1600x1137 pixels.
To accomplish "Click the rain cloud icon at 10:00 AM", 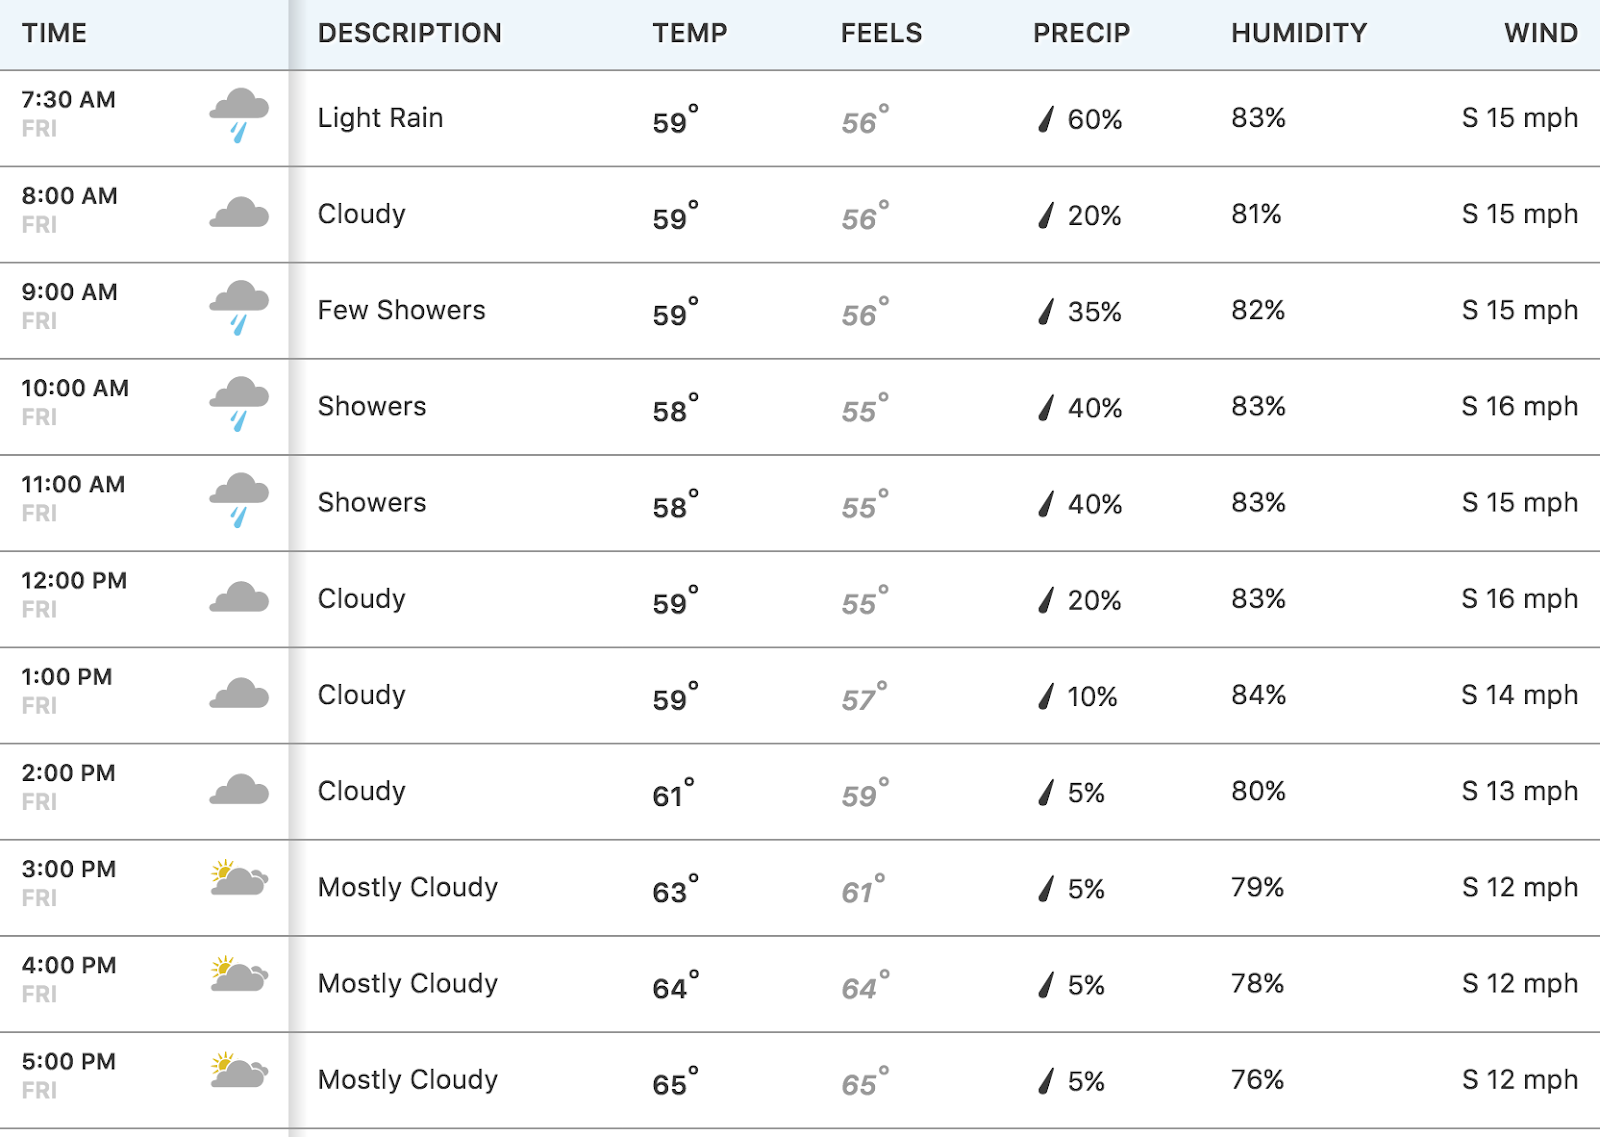I will point(239,403).
